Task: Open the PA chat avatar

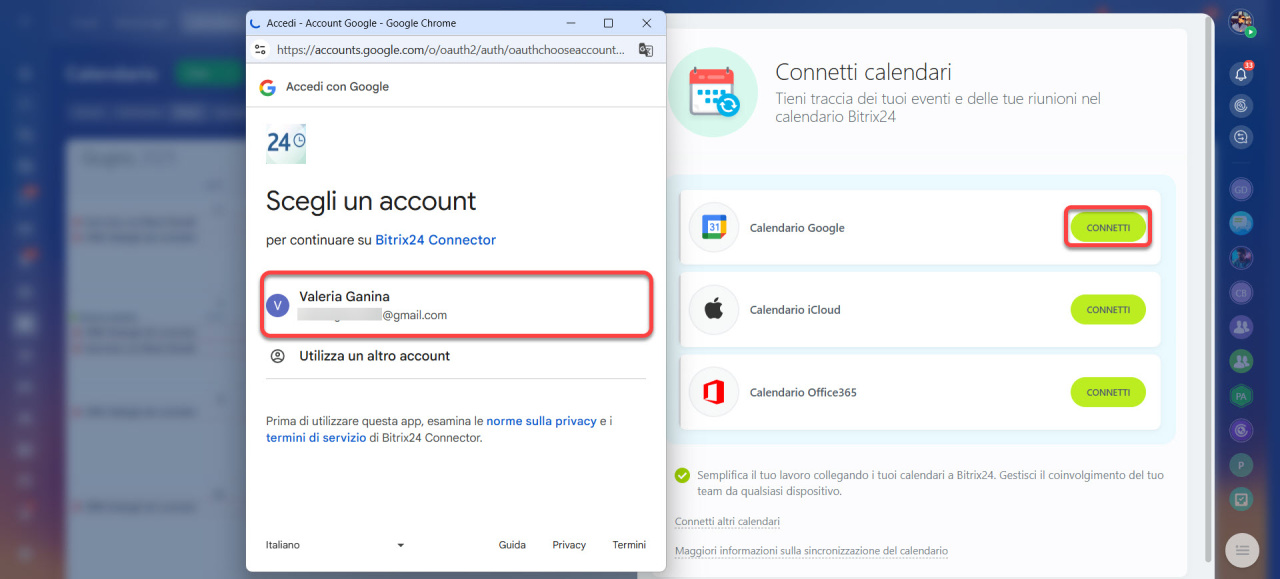Action: (x=1241, y=396)
